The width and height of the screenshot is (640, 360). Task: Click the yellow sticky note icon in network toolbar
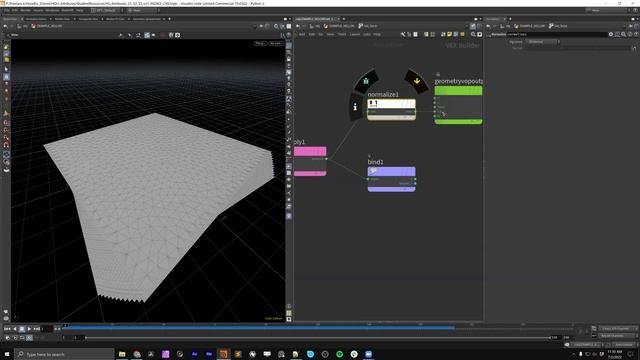coord(449,34)
